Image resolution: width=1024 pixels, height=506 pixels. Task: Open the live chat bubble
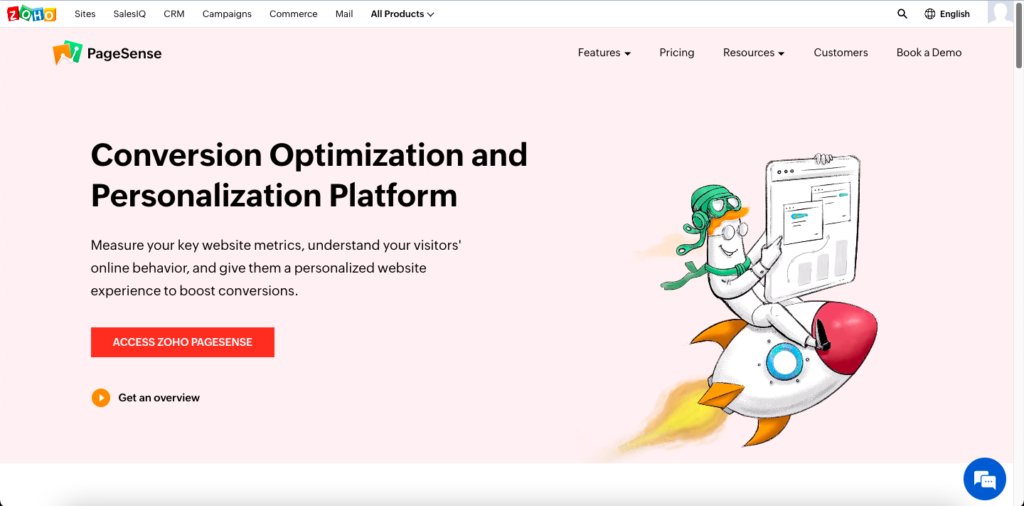click(985, 479)
